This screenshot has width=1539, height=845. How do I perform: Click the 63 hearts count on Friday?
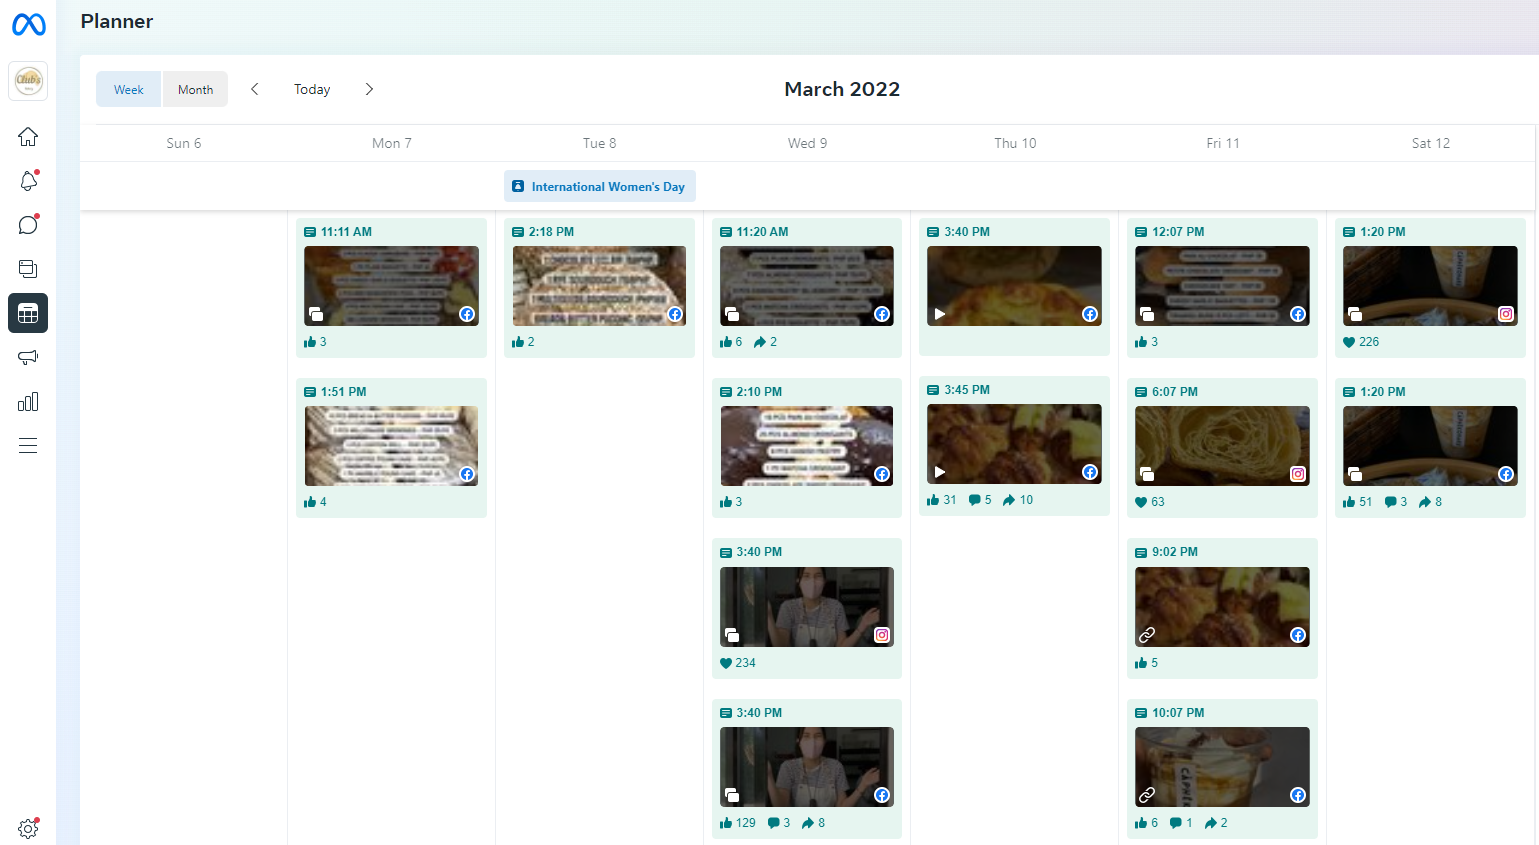1150,502
